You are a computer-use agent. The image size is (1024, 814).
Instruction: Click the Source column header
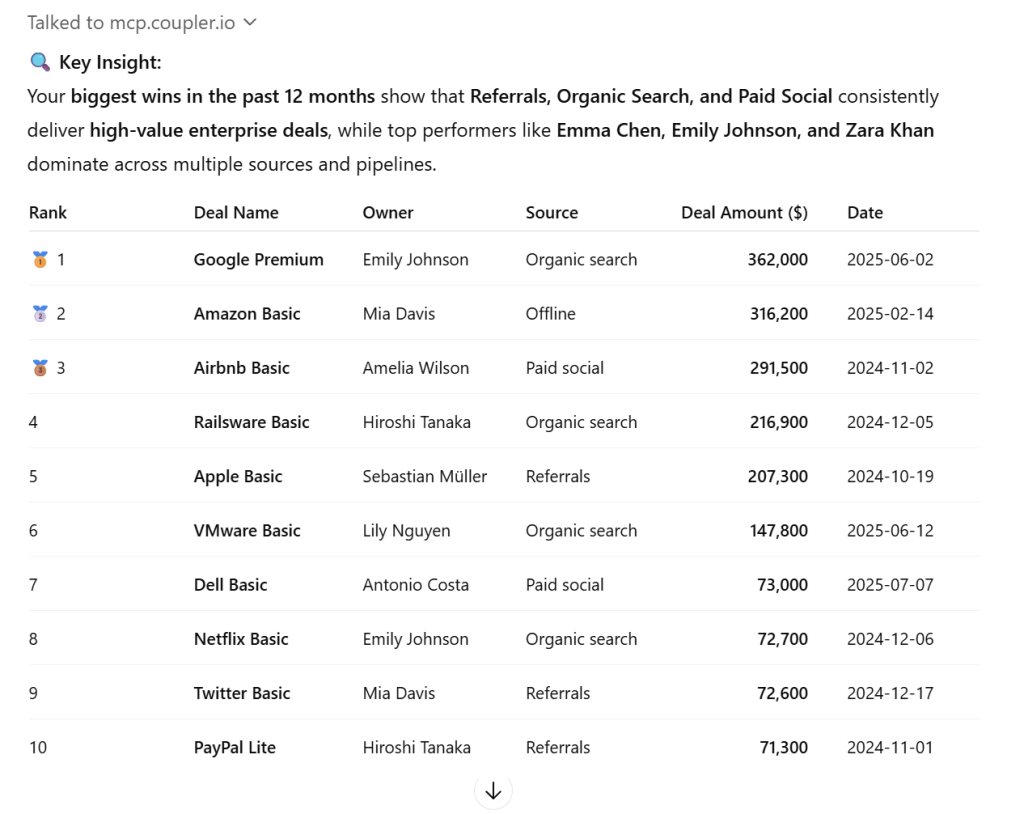click(552, 212)
